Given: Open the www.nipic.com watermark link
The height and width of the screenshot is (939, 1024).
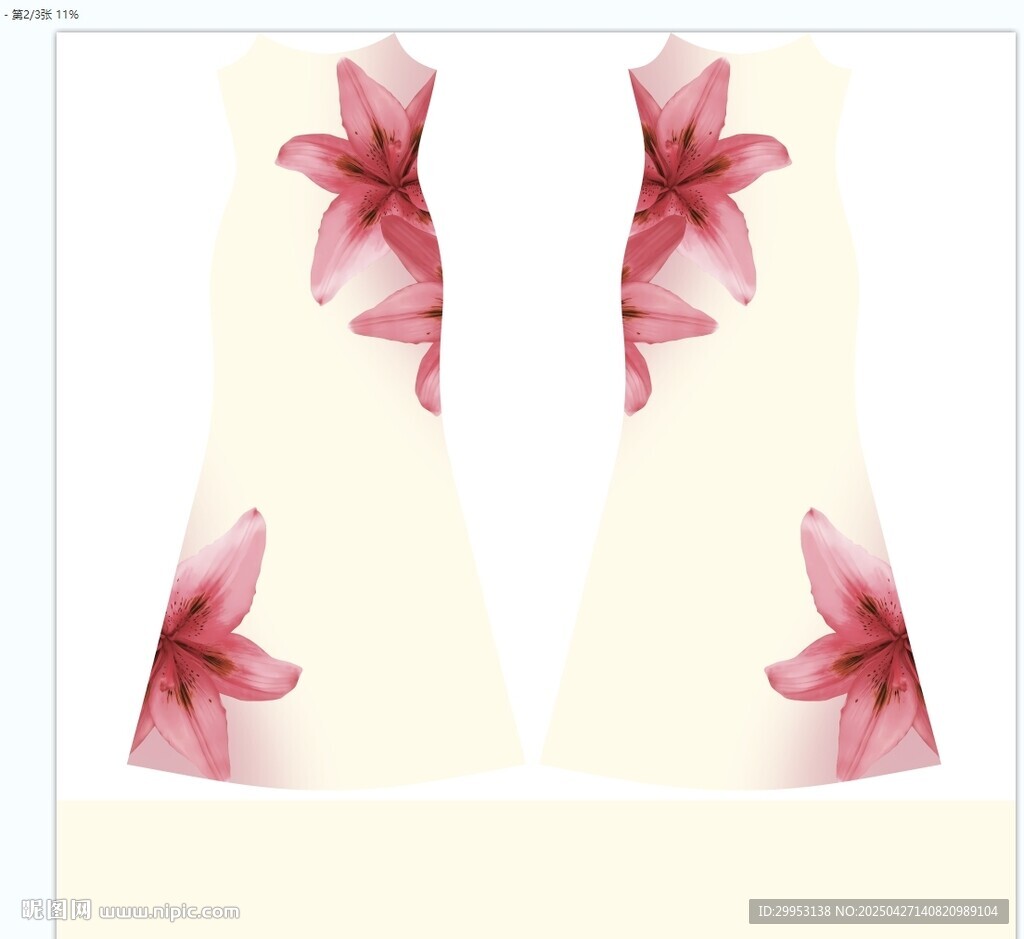Looking at the screenshot, I should pos(169,911).
